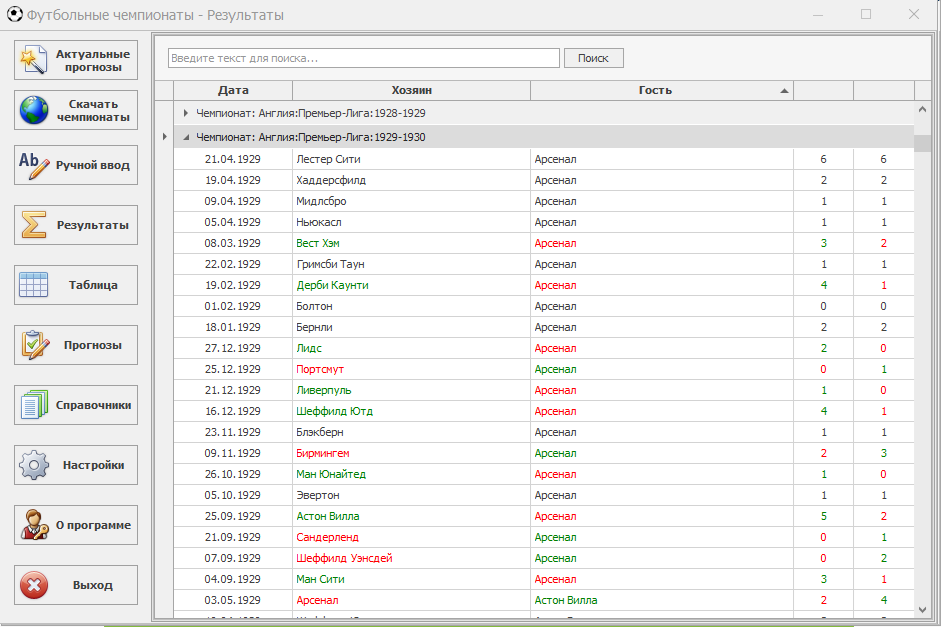This screenshot has width=941, height=627.
Task: Select Эвертон cell
Action: (x=412, y=495)
